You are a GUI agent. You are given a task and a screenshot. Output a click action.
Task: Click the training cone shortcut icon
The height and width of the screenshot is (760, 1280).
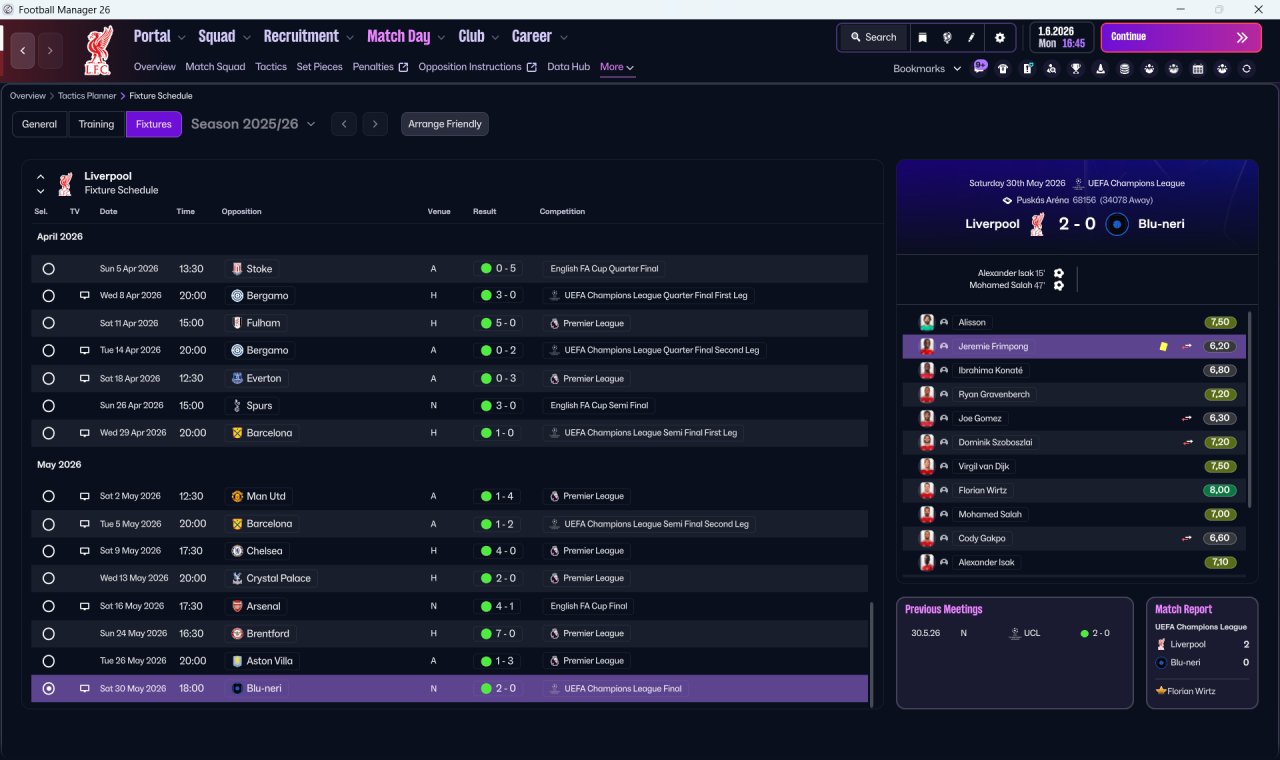tap(1100, 69)
